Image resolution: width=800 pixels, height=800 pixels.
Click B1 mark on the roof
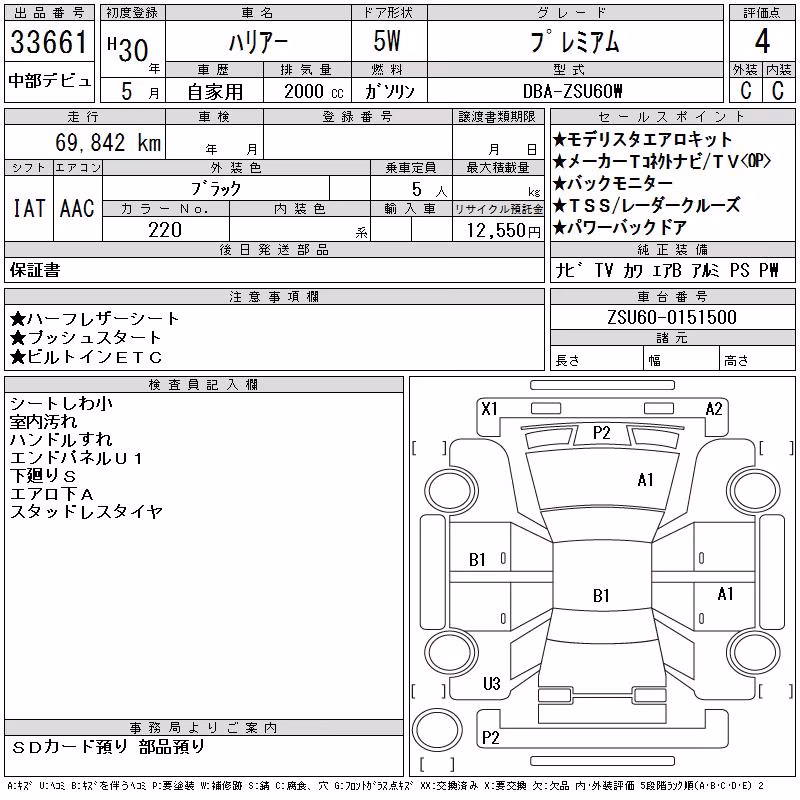pyautogui.click(x=602, y=595)
